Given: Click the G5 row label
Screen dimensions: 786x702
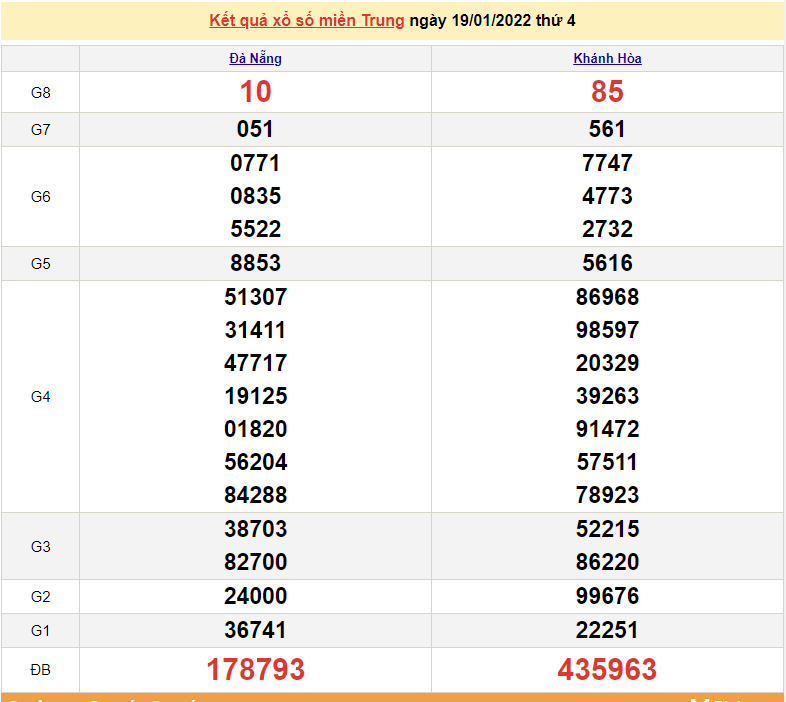Looking at the screenshot, I should [x=41, y=264].
